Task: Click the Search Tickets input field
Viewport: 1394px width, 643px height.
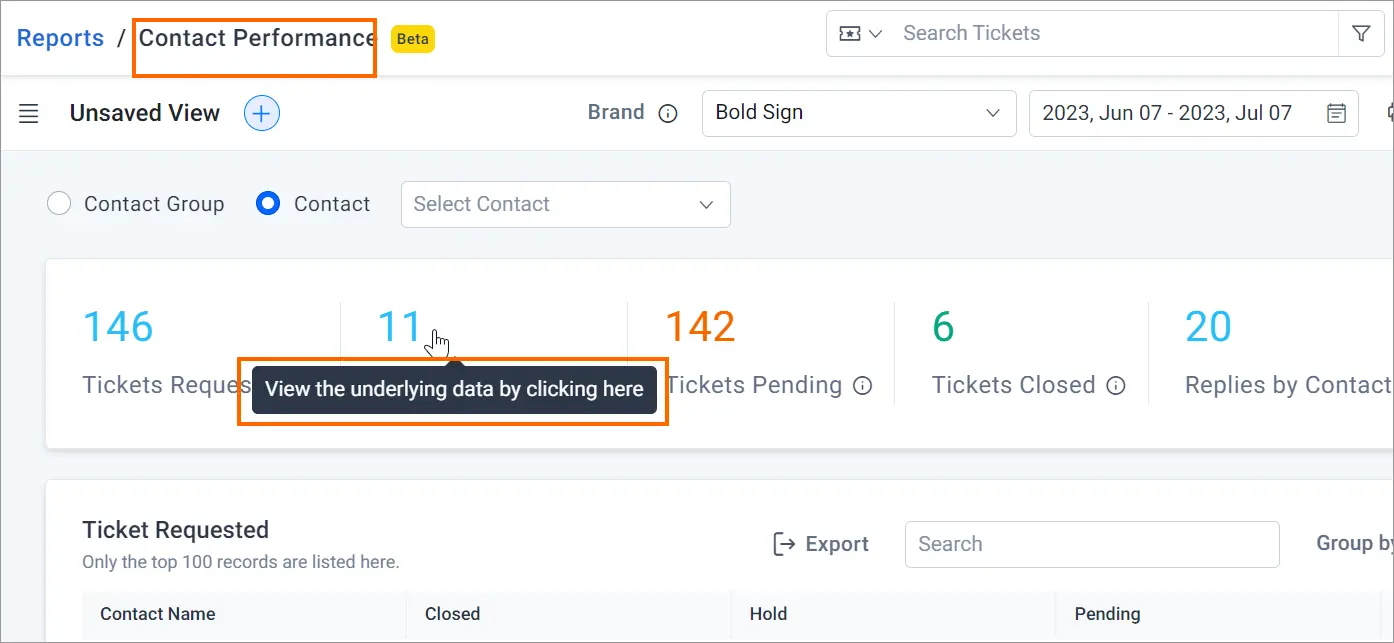Action: click(x=1115, y=33)
